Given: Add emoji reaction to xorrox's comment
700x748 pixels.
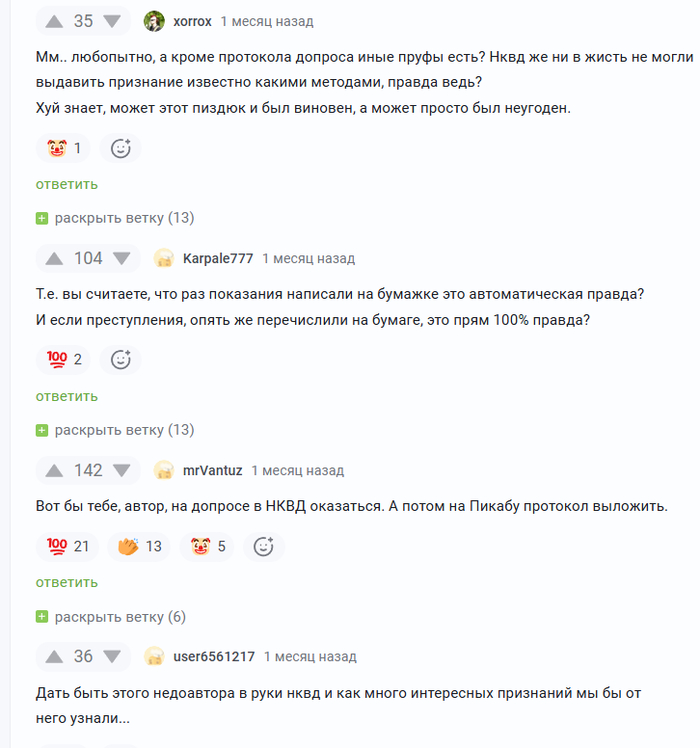Looking at the screenshot, I should [x=121, y=149].
